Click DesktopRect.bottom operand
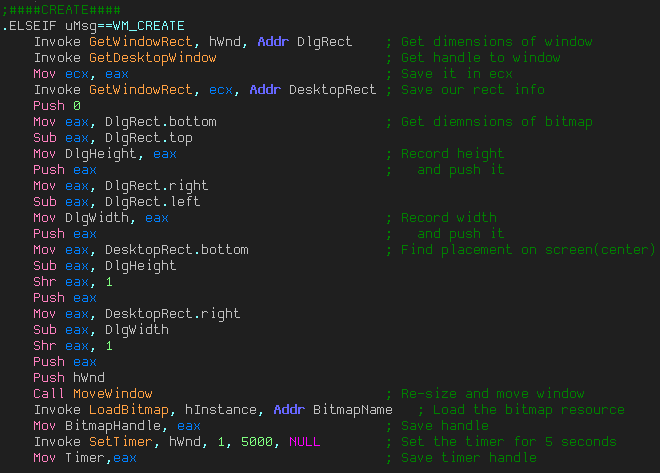This screenshot has height=473, width=660. pyautogui.click(x=177, y=250)
